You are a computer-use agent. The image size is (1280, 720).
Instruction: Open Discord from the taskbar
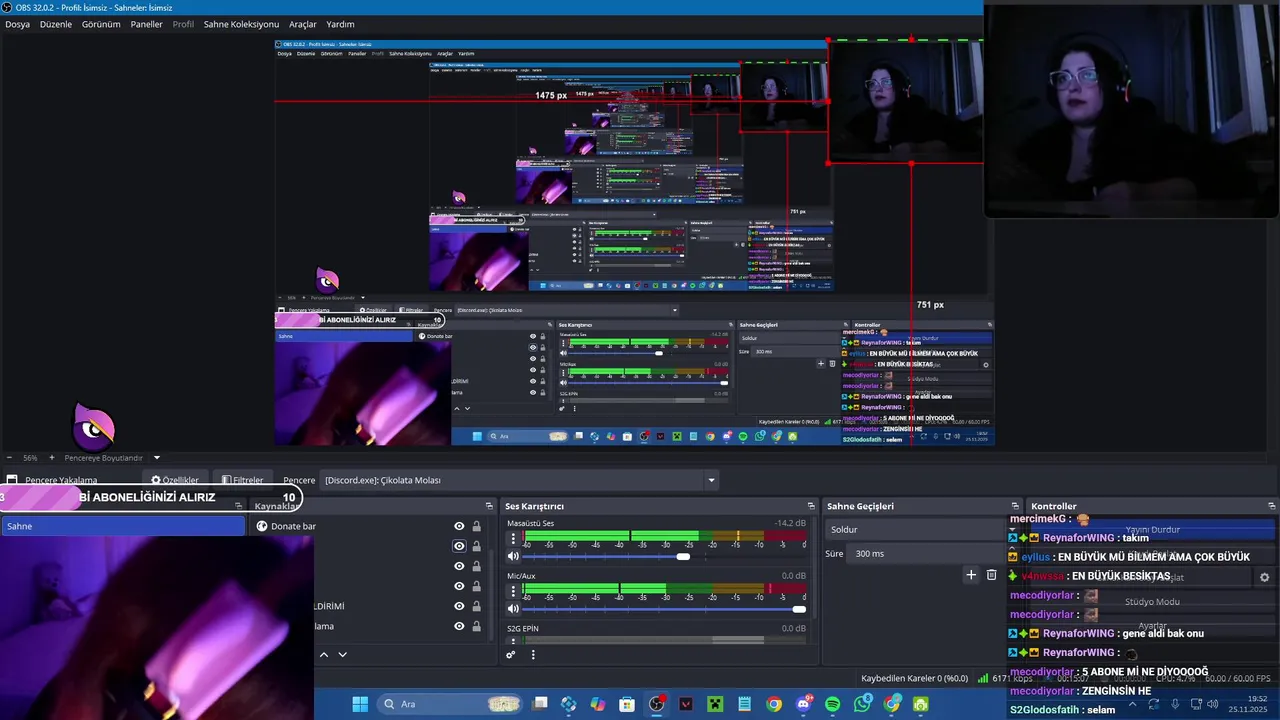804,704
